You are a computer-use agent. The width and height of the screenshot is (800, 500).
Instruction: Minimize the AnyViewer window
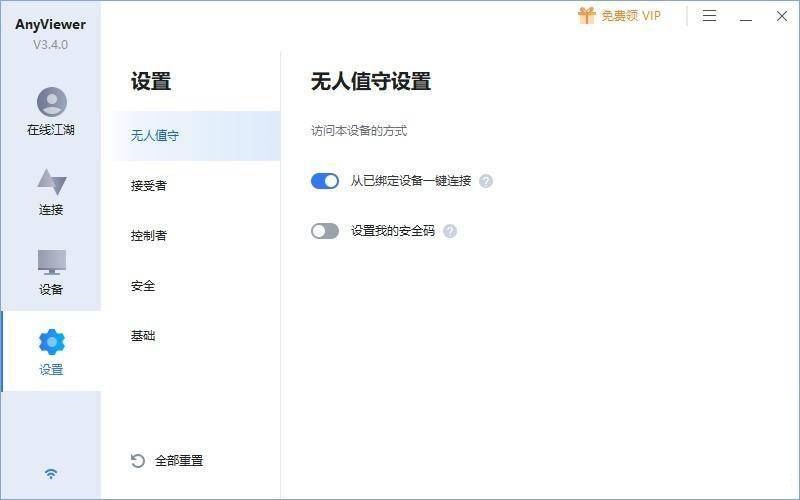pos(746,17)
